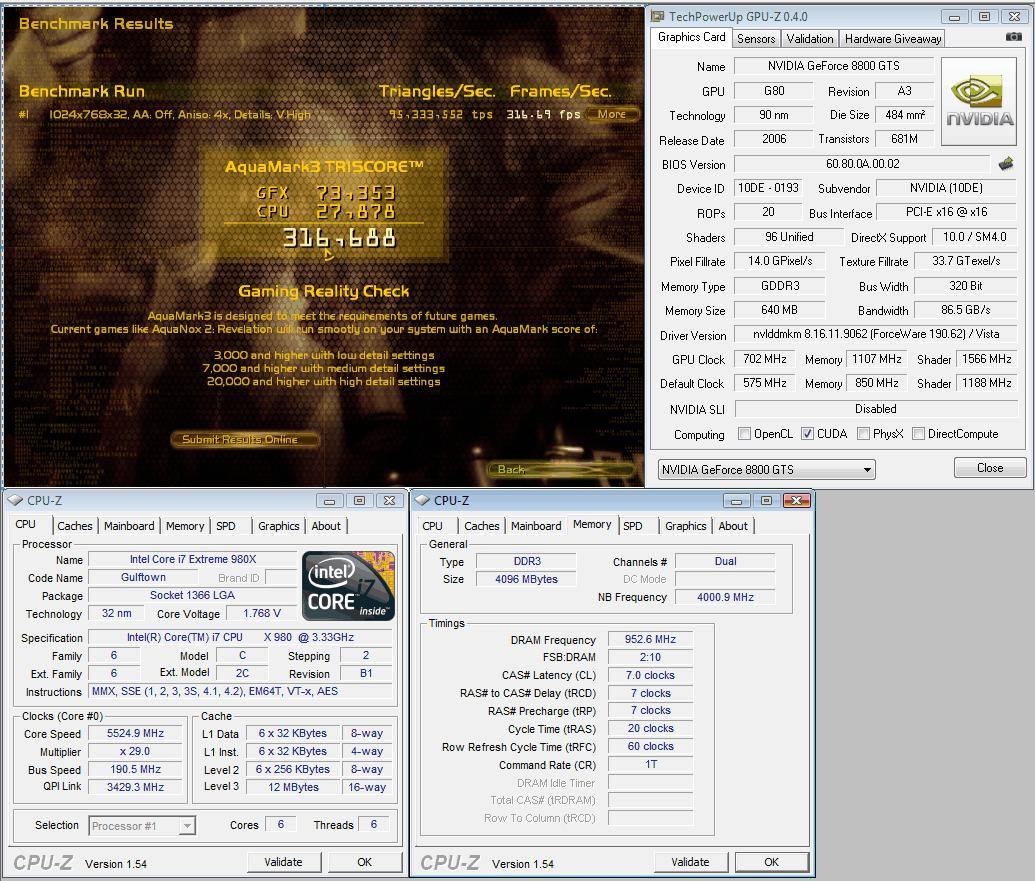Open the Hardware Giveaway tab
This screenshot has width=1035, height=881.
point(892,39)
